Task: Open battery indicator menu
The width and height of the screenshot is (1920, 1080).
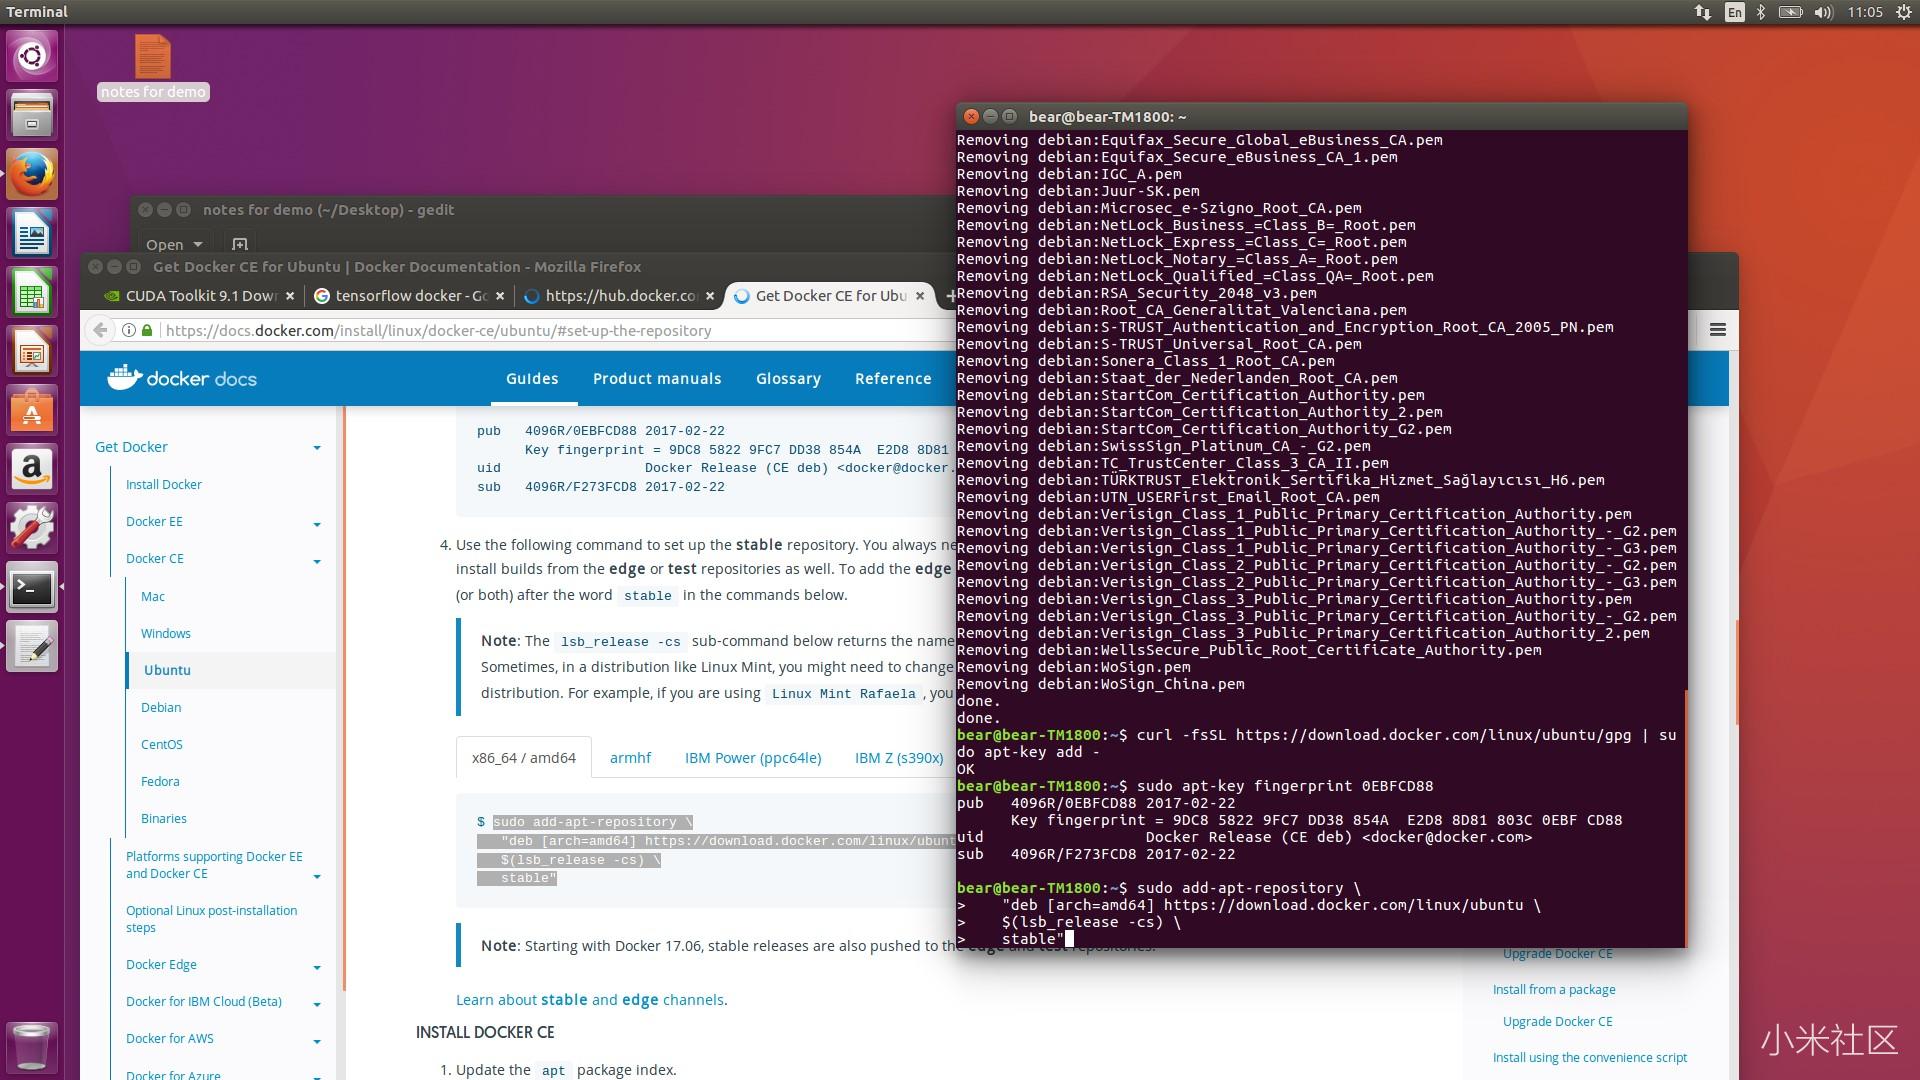Action: [x=1791, y=12]
